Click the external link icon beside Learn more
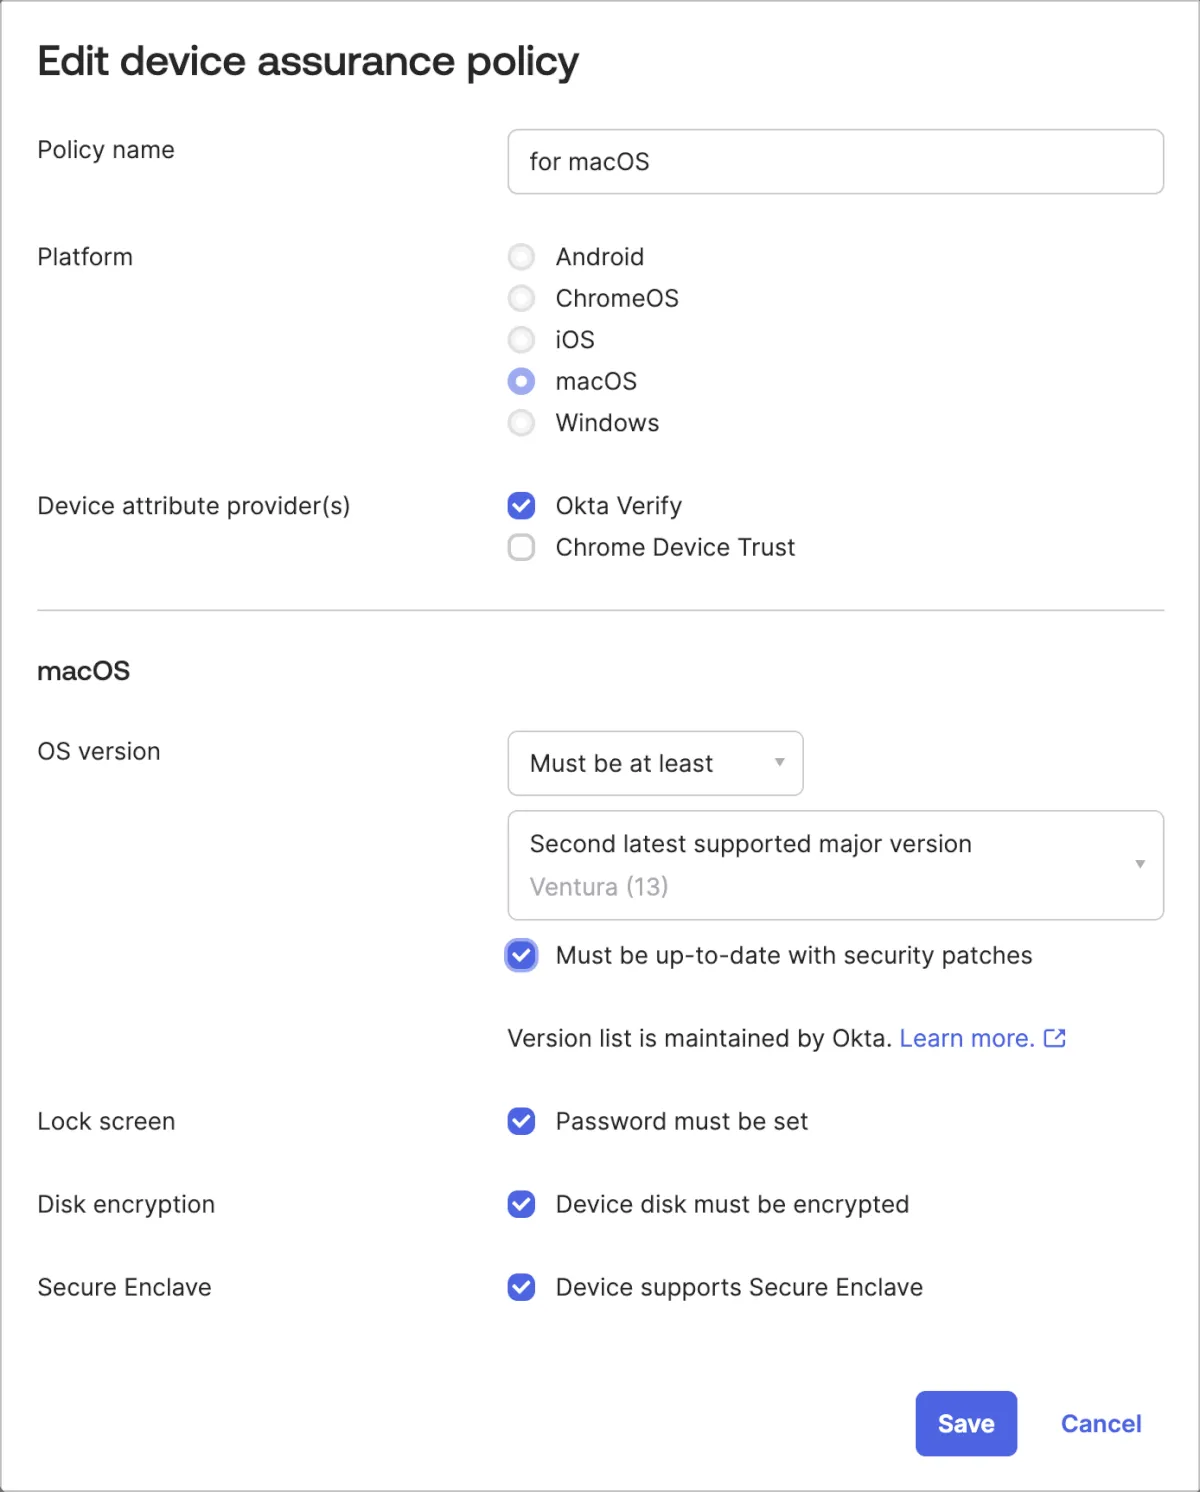The height and width of the screenshot is (1492, 1200). (x=1054, y=1038)
